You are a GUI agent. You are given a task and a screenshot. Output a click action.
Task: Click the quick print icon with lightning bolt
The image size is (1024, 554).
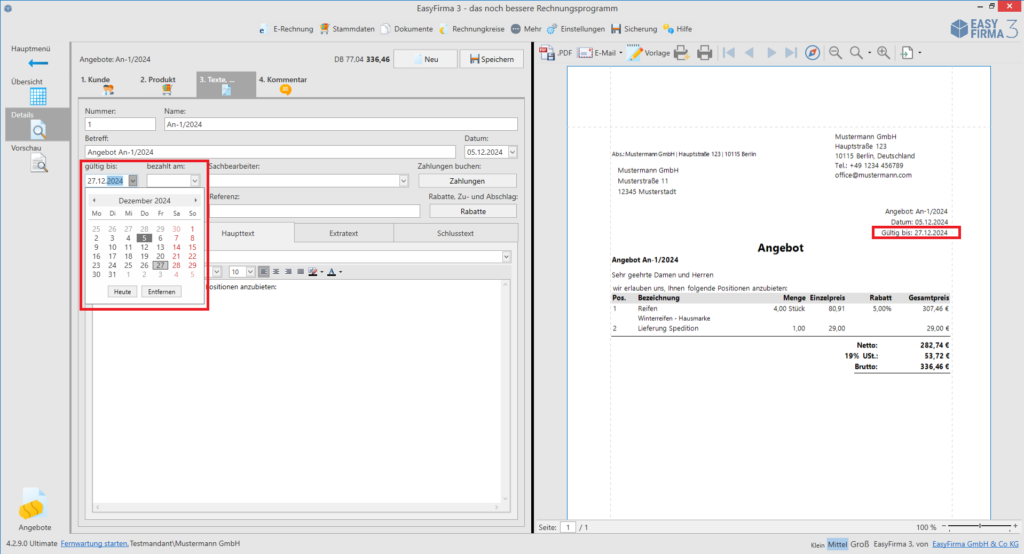tap(681, 53)
